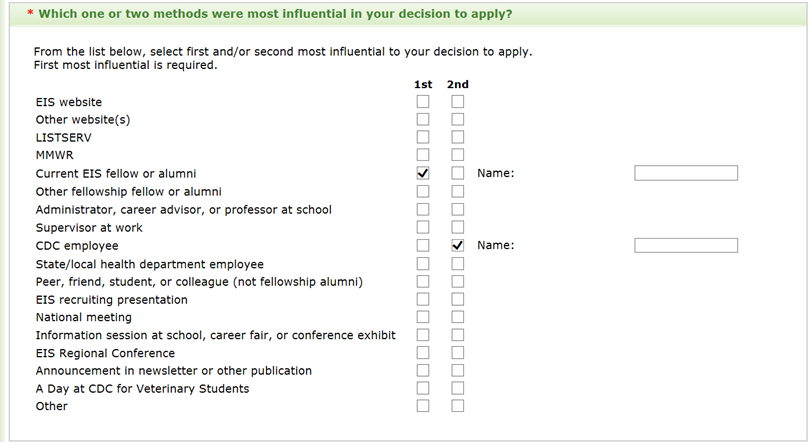Check 1st box for Supervisor at work
811x442 pixels.
tap(423, 228)
